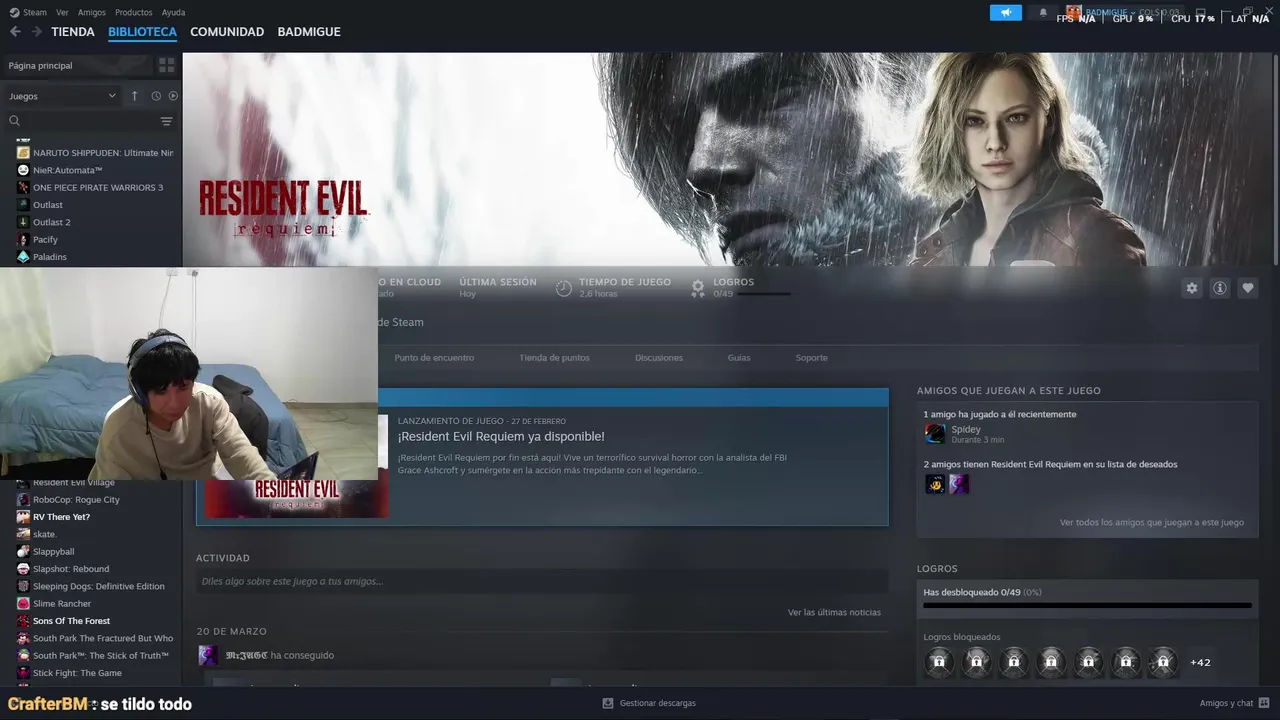Open the Amigos menu
This screenshot has width=1280, height=720.
[92, 12]
